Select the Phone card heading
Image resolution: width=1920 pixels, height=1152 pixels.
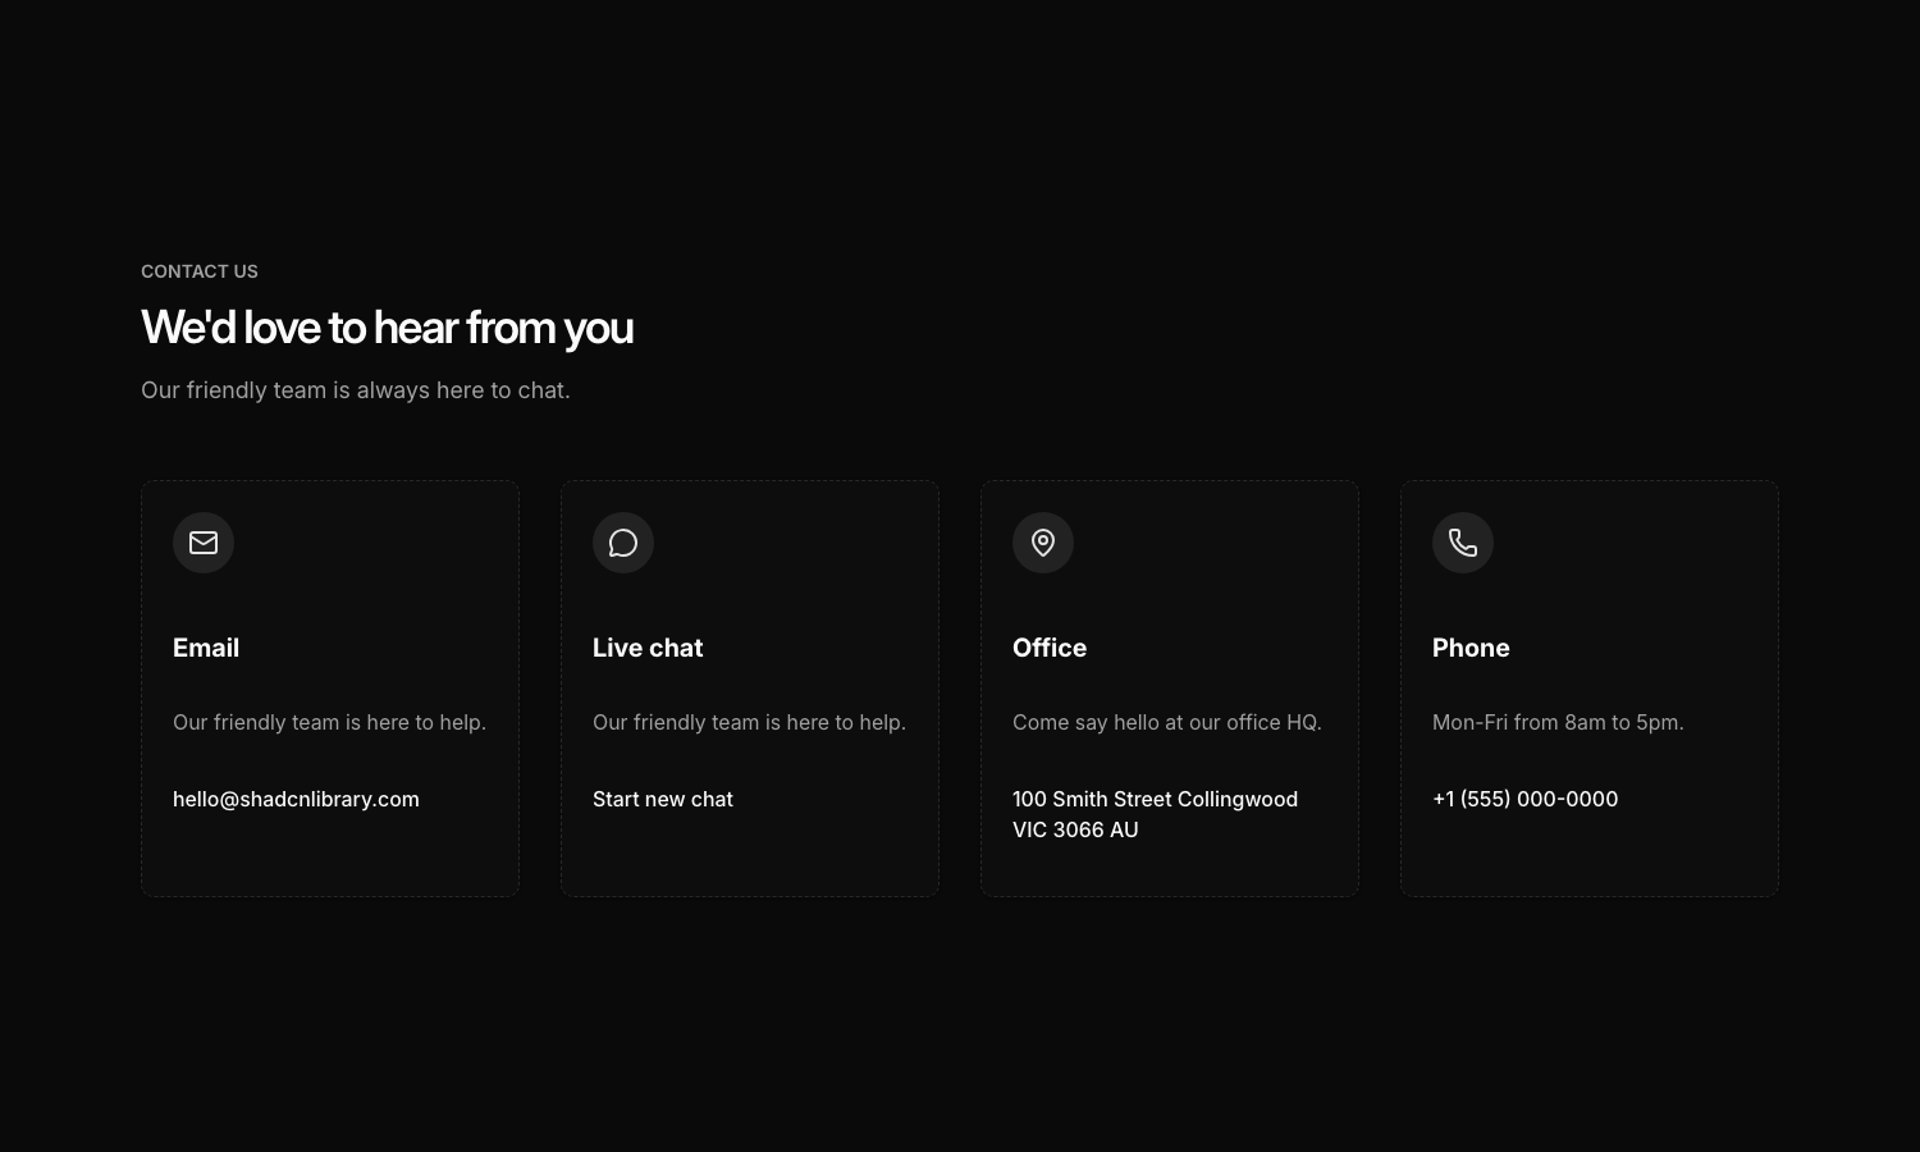(1471, 648)
